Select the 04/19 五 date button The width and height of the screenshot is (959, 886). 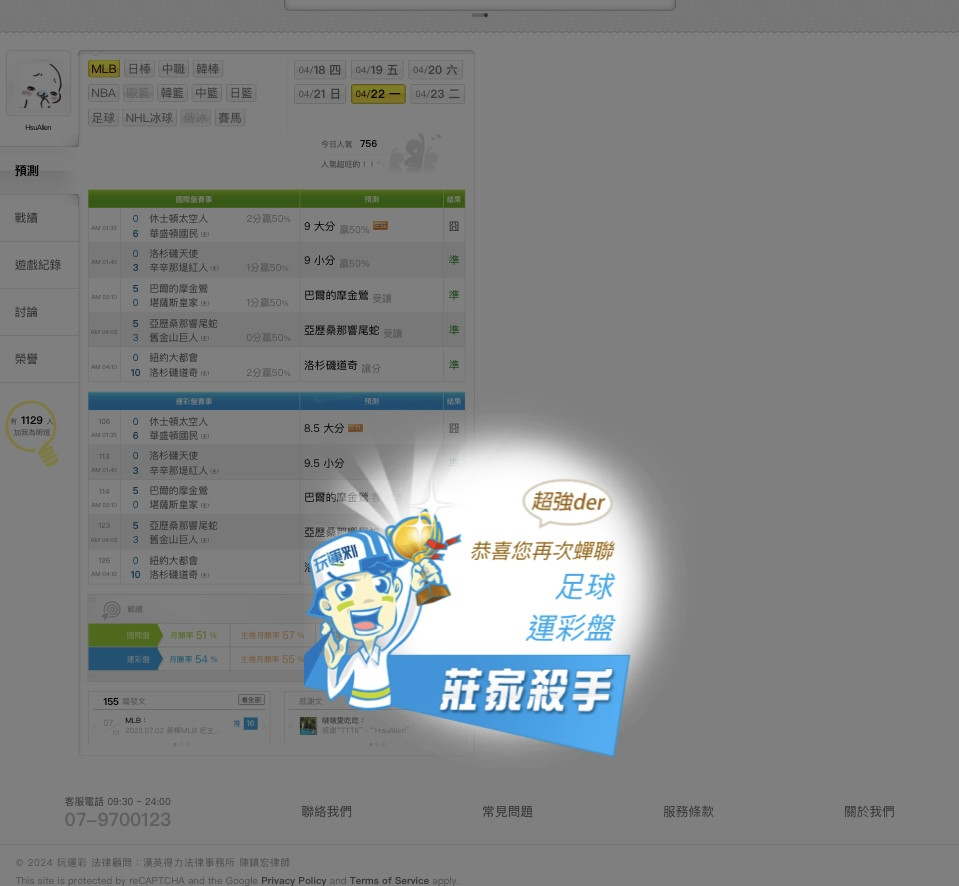377,70
